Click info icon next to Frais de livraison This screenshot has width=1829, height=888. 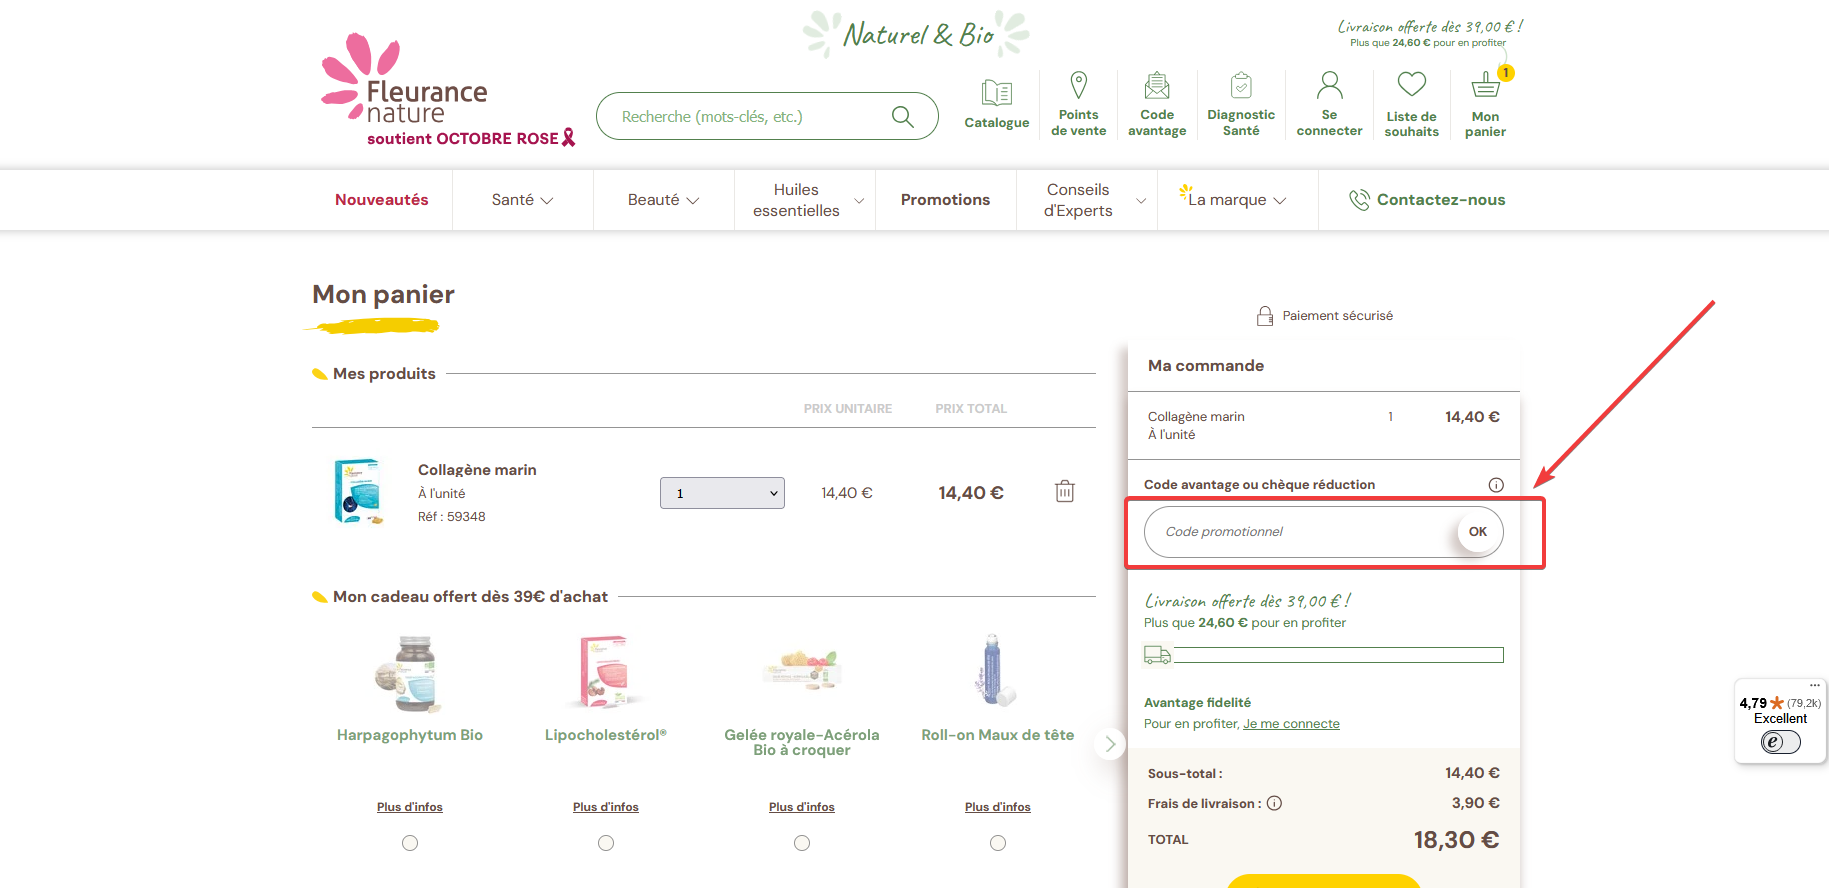(1275, 803)
